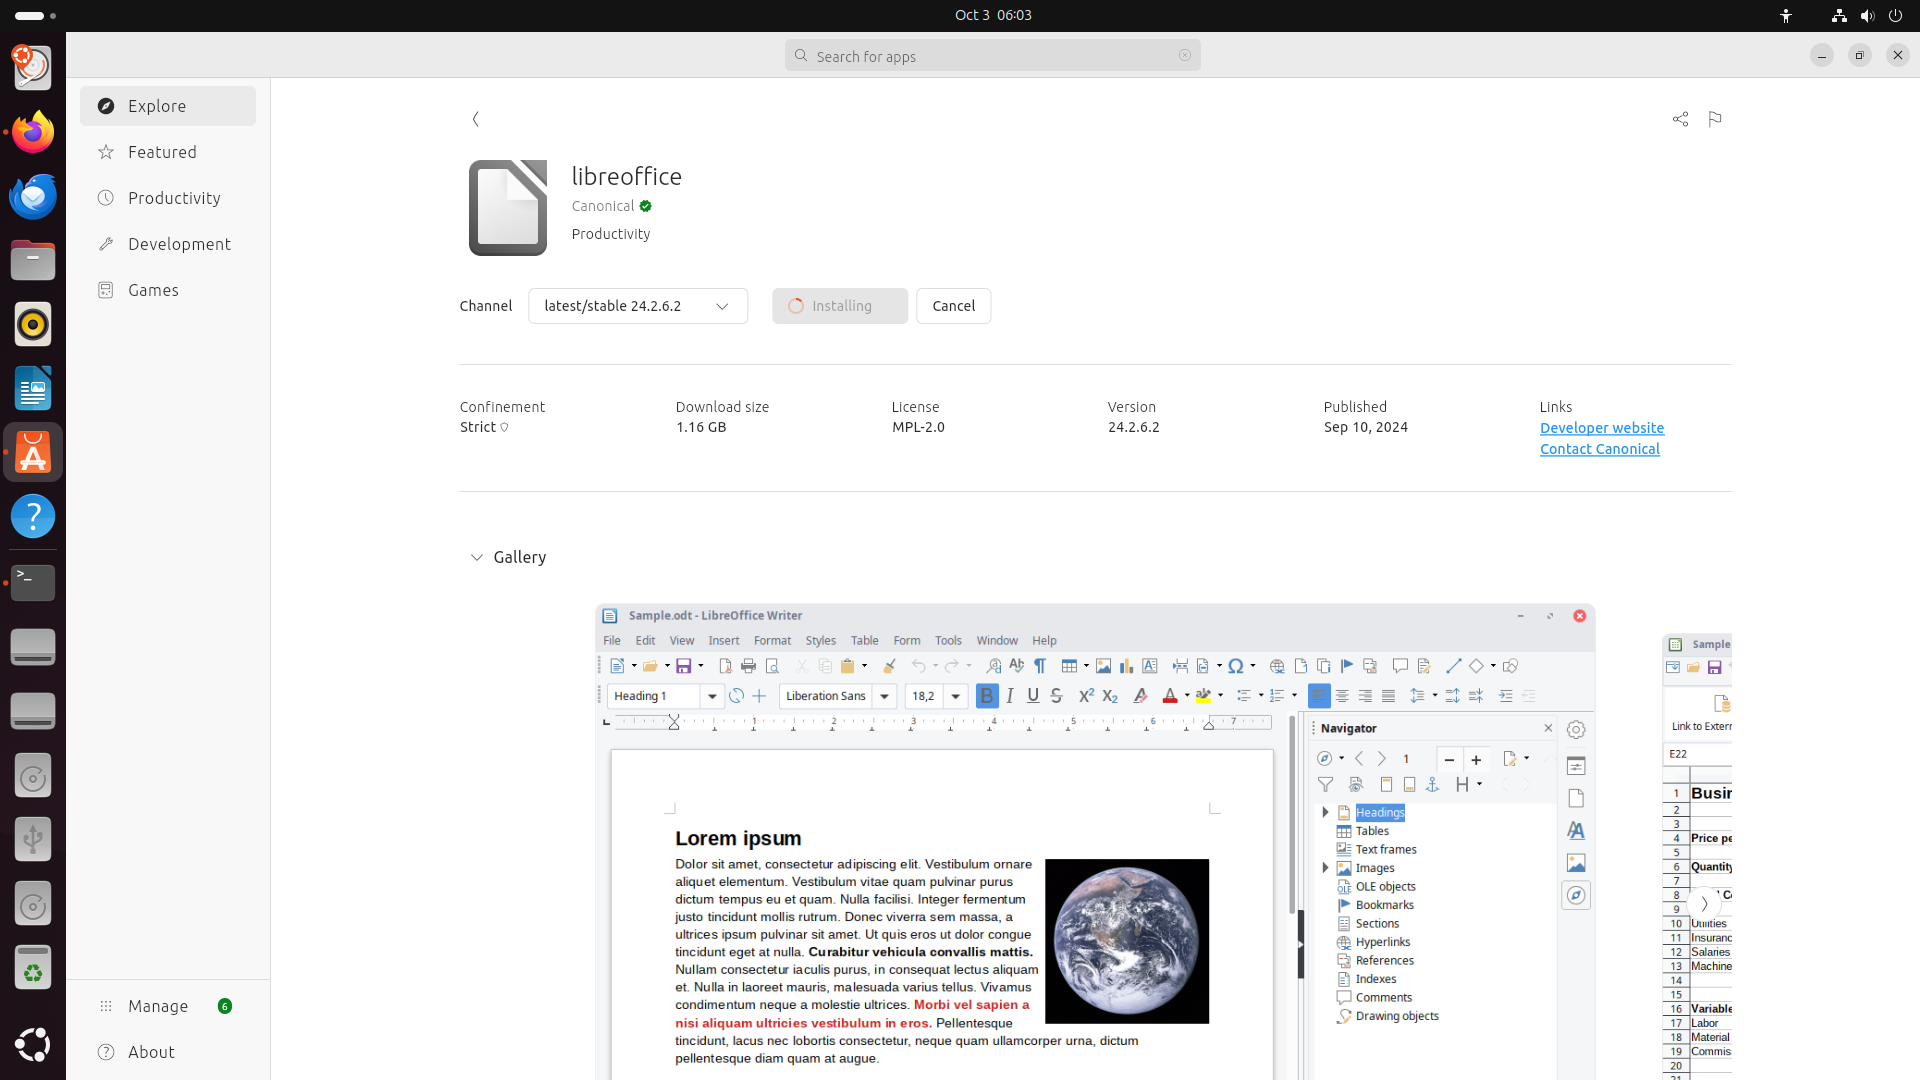Open the About page
1920x1080 pixels.
pos(168,1052)
